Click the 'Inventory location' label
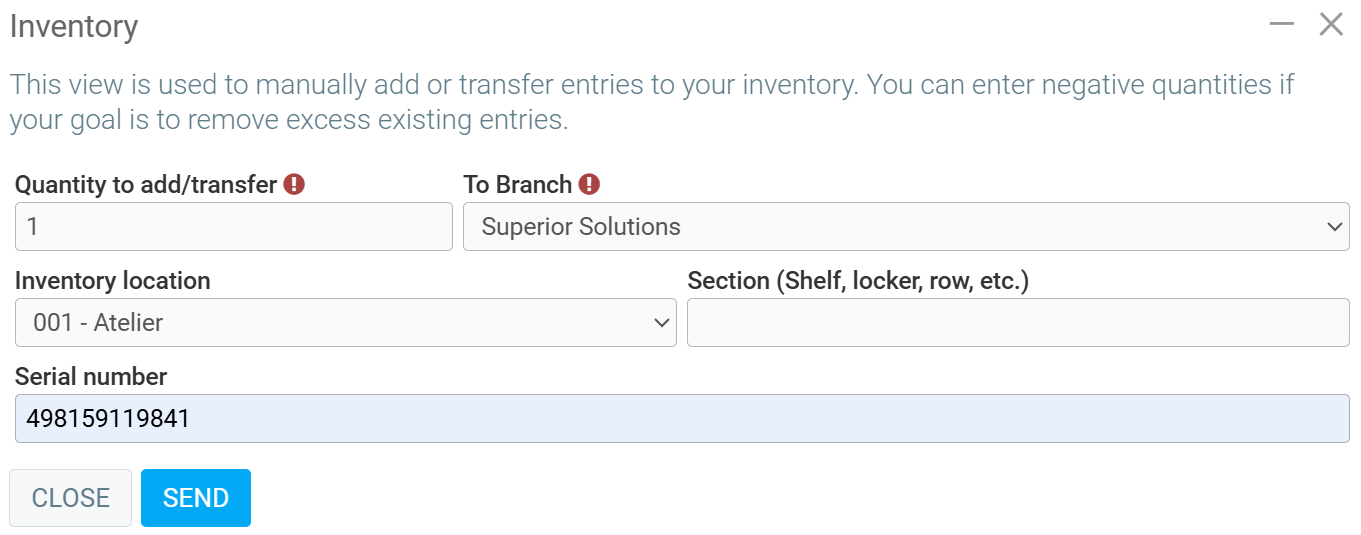This screenshot has height=535, width=1361. [112, 281]
